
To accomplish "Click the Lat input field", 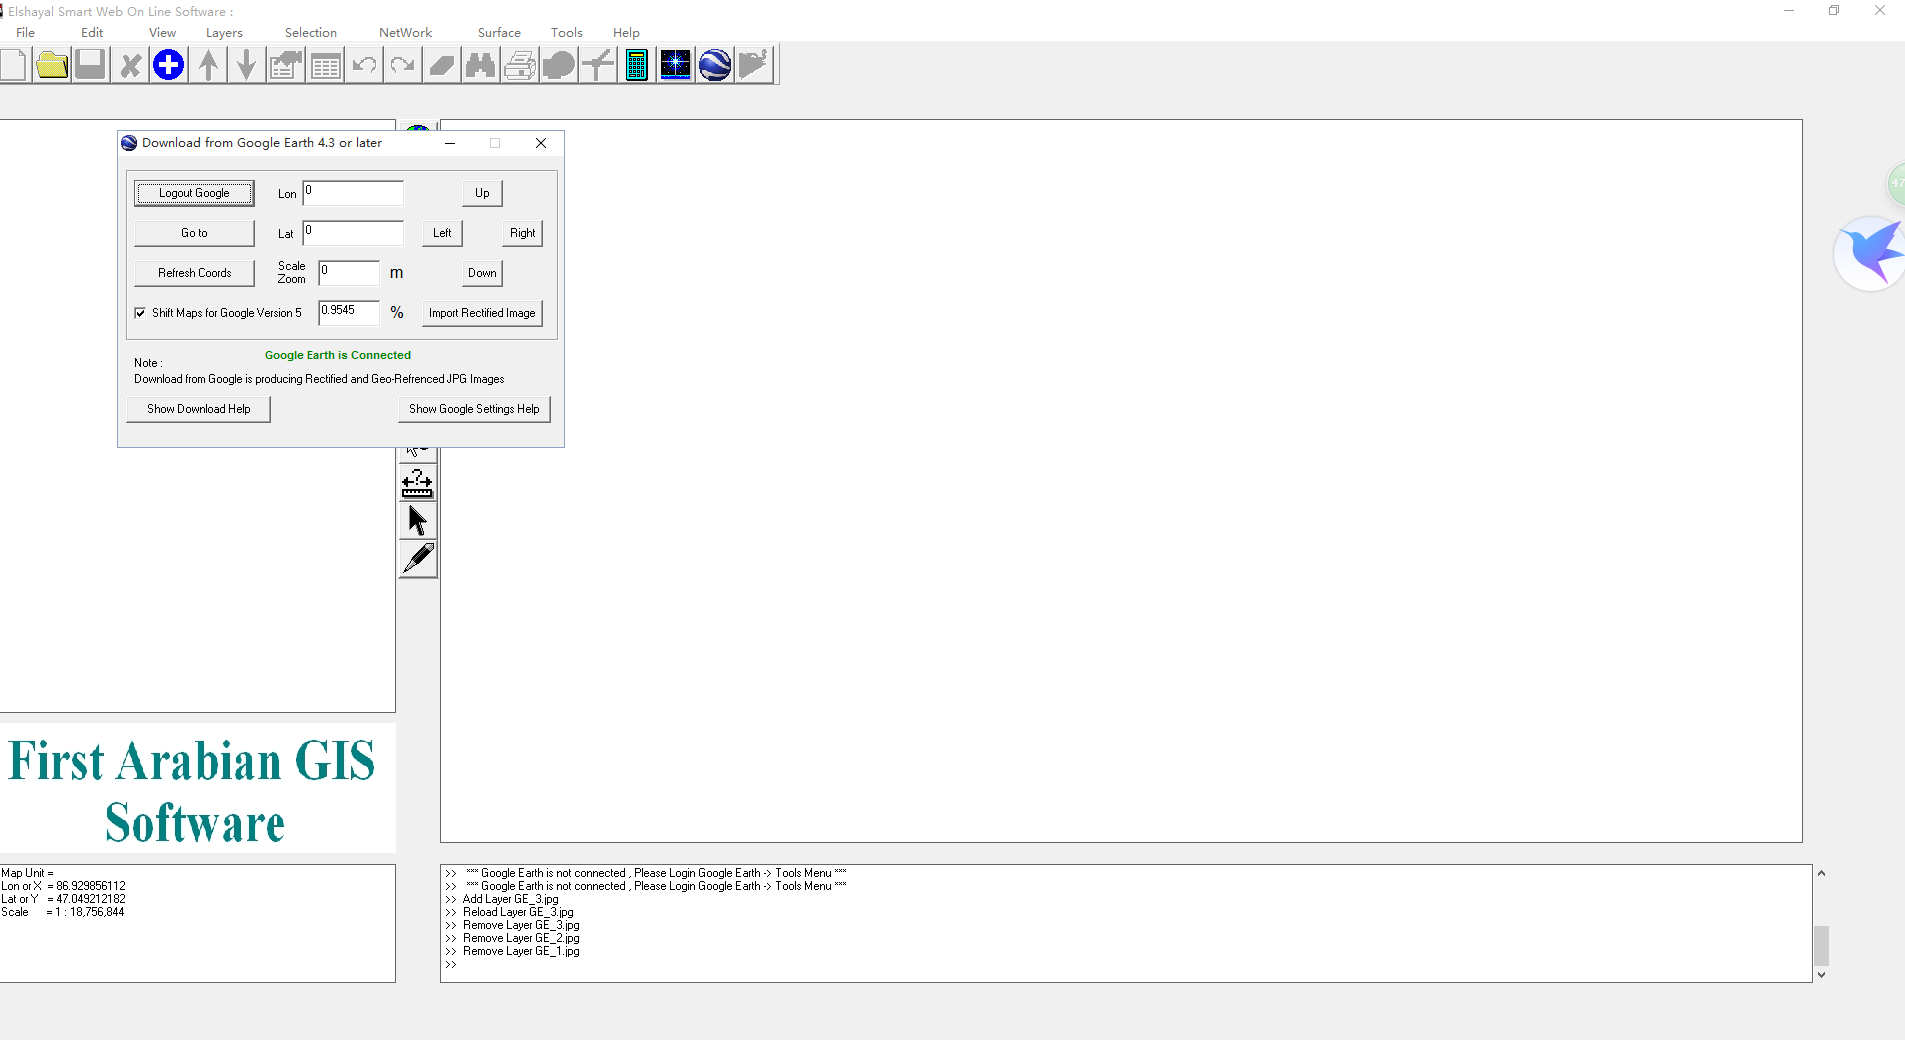I will tap(353, 233).
